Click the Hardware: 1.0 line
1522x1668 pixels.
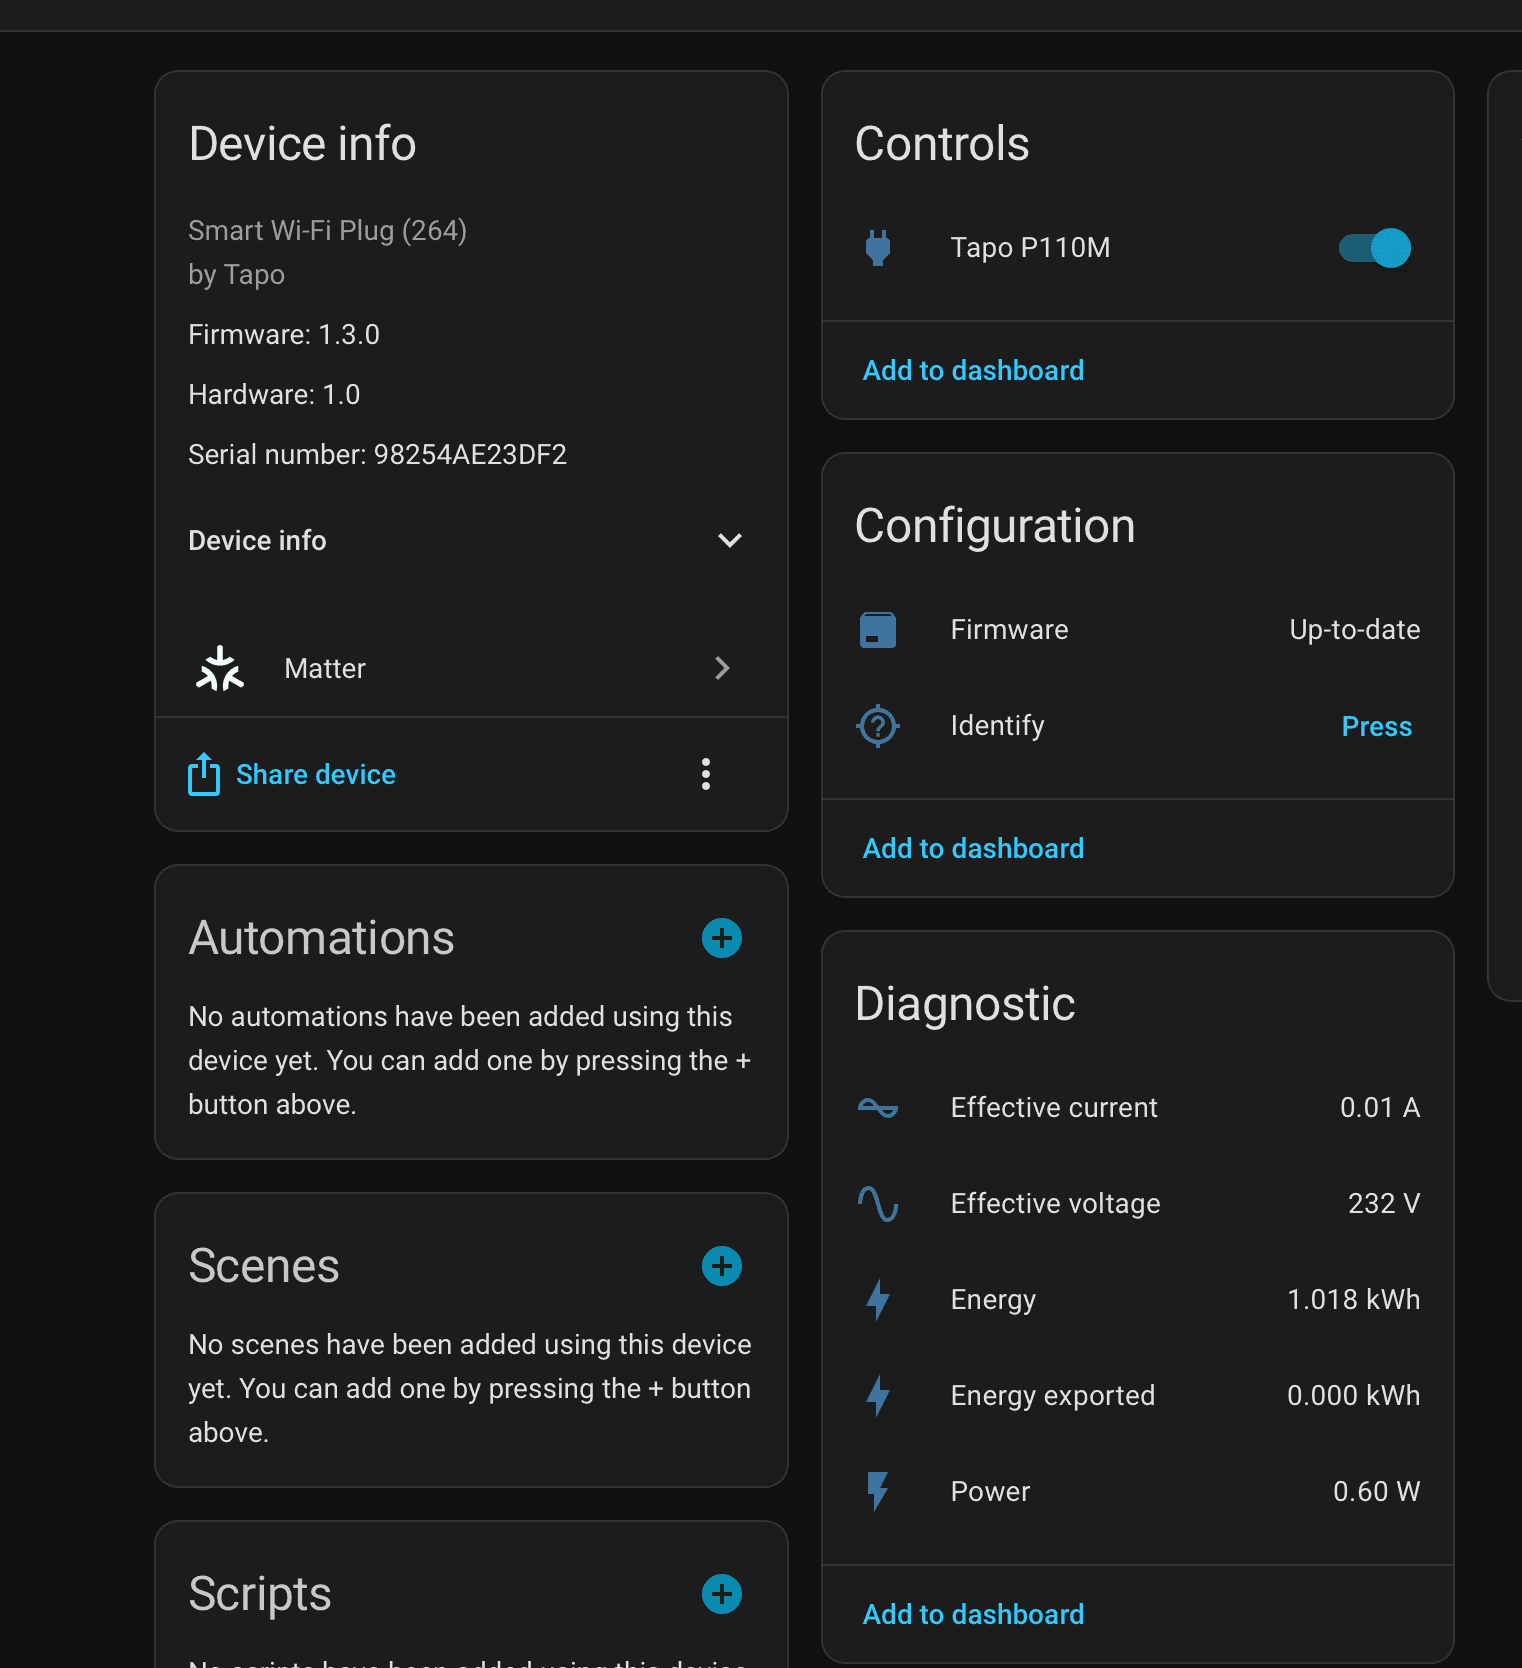274,395
